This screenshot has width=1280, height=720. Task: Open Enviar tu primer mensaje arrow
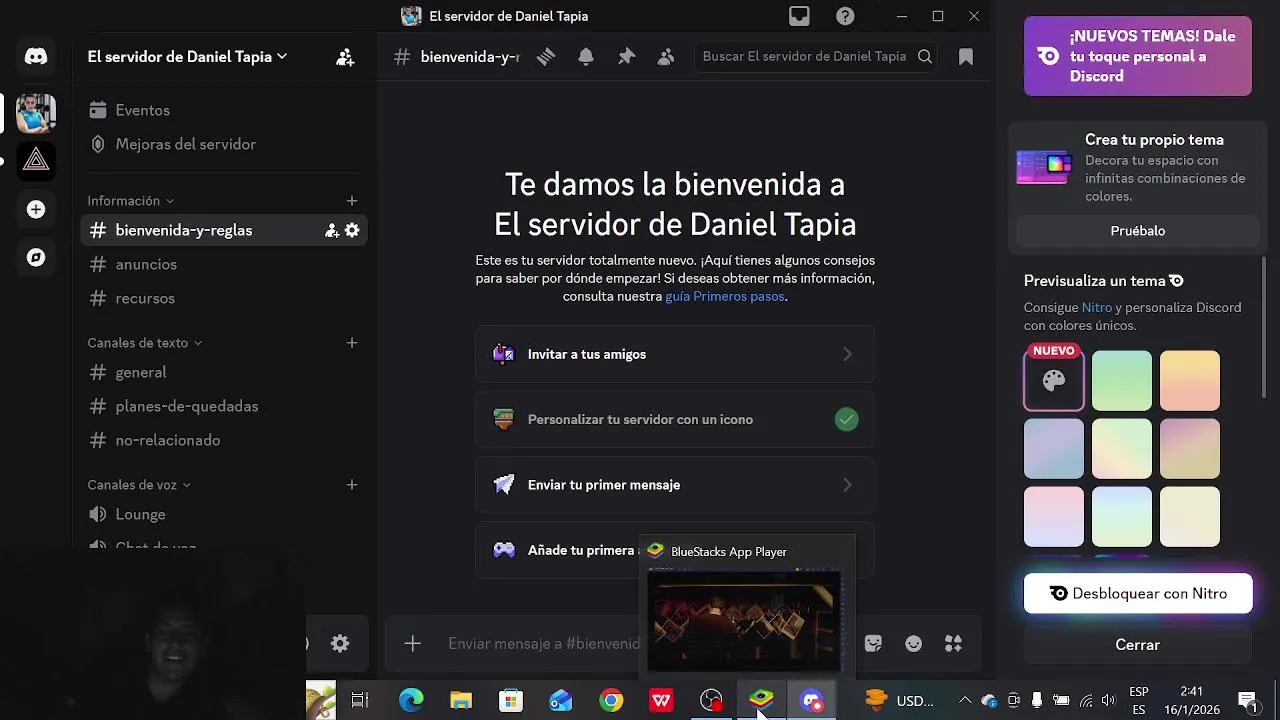pyautogui.click(x=847, y=485)
